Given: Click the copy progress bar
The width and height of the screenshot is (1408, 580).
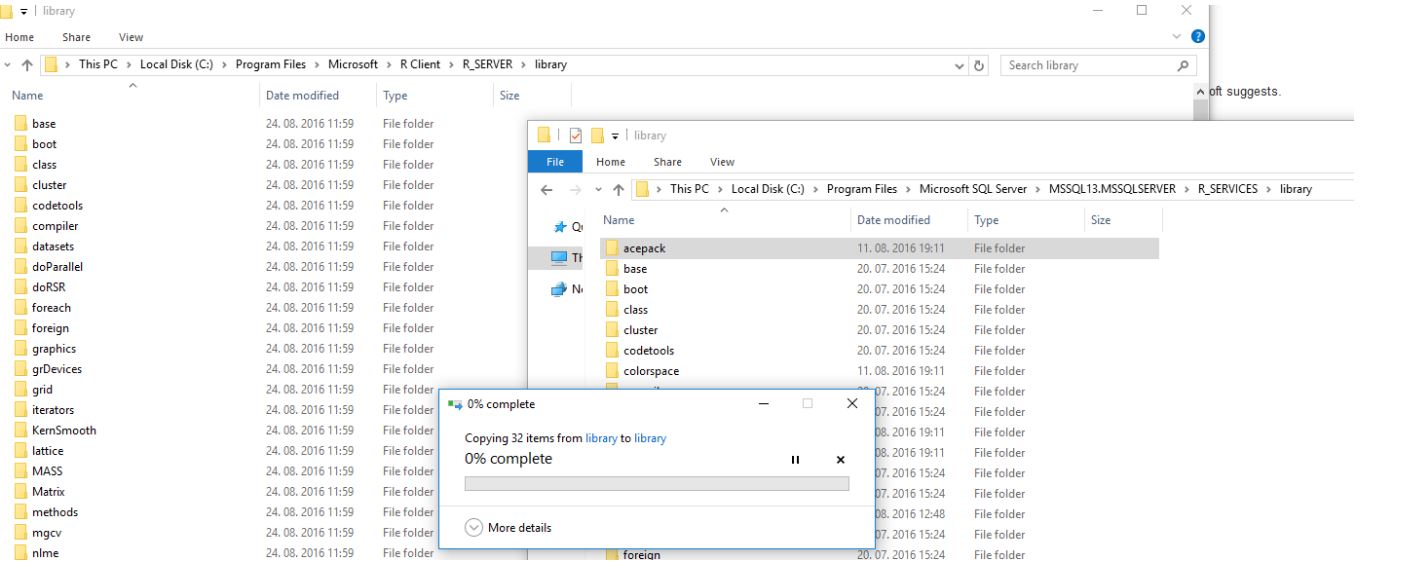Looking at the screenshot, I should coord(656,484).
